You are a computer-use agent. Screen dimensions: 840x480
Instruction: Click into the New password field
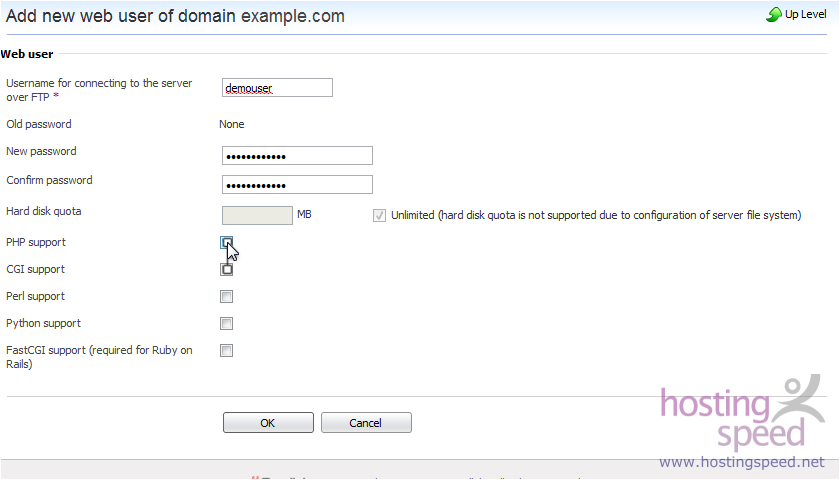(297, 156)
